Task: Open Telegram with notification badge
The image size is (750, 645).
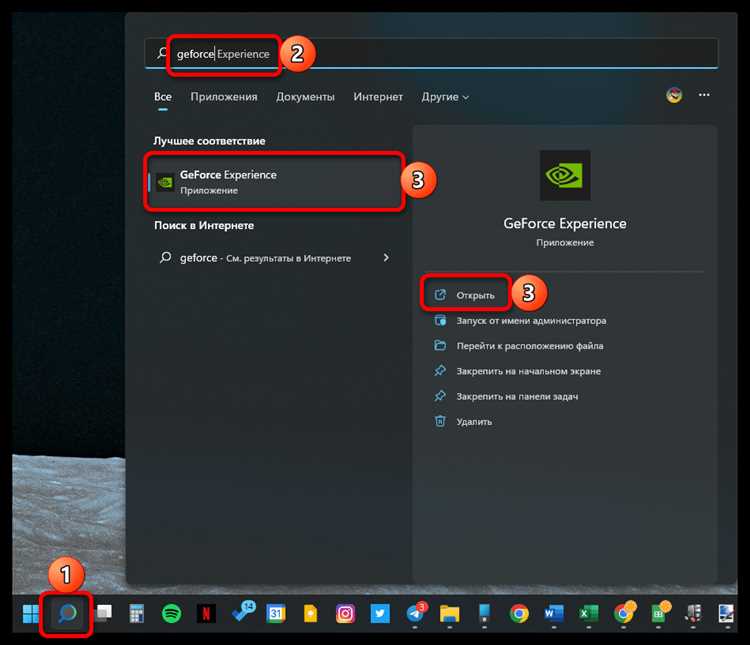Action: tap(416, 612)
